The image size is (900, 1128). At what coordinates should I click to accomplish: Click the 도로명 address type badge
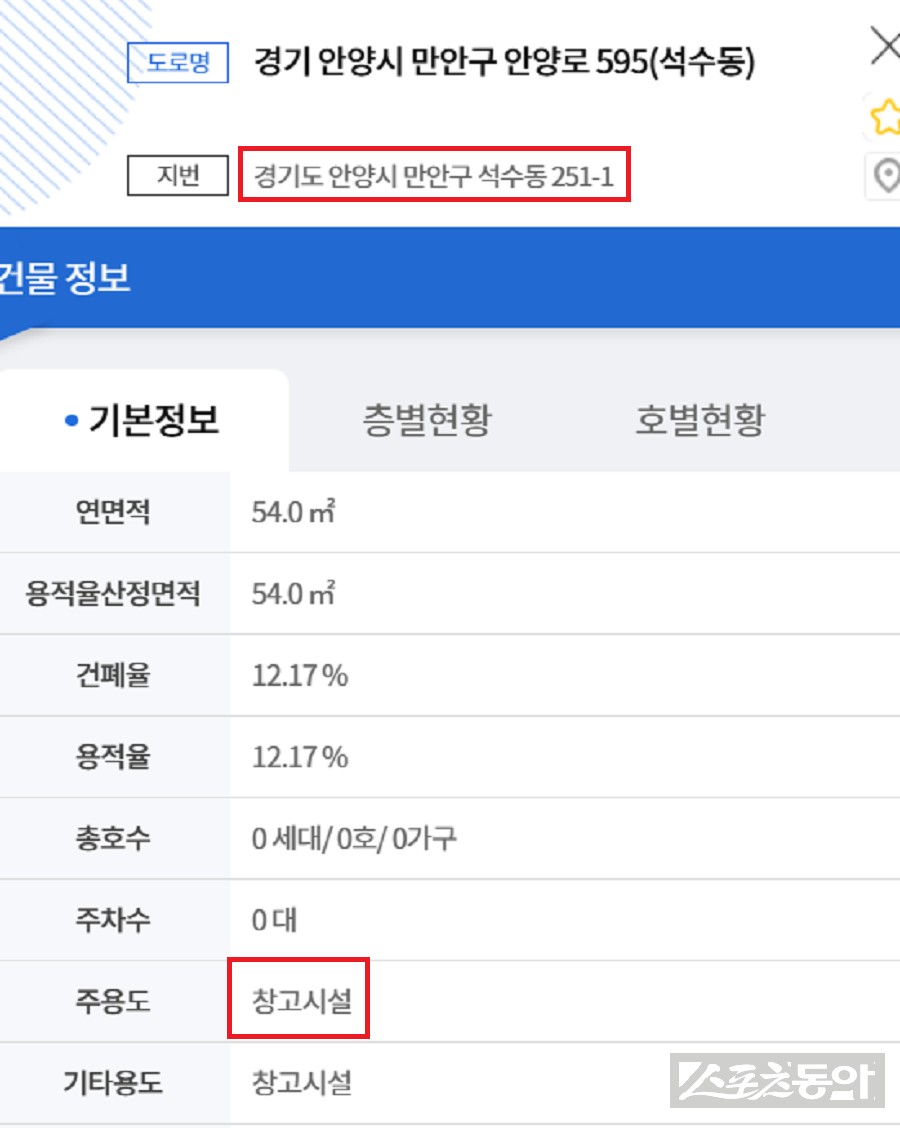(x=177, y=62)
